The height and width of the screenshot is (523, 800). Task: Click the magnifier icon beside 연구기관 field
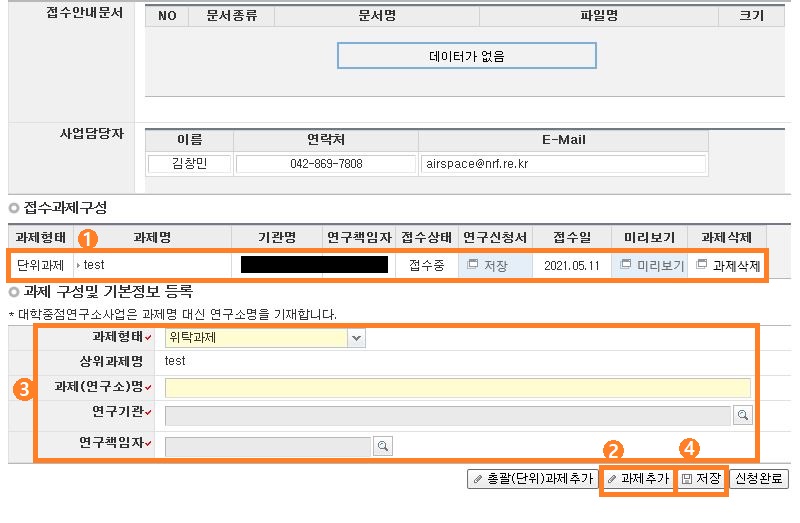coord(743,414)
